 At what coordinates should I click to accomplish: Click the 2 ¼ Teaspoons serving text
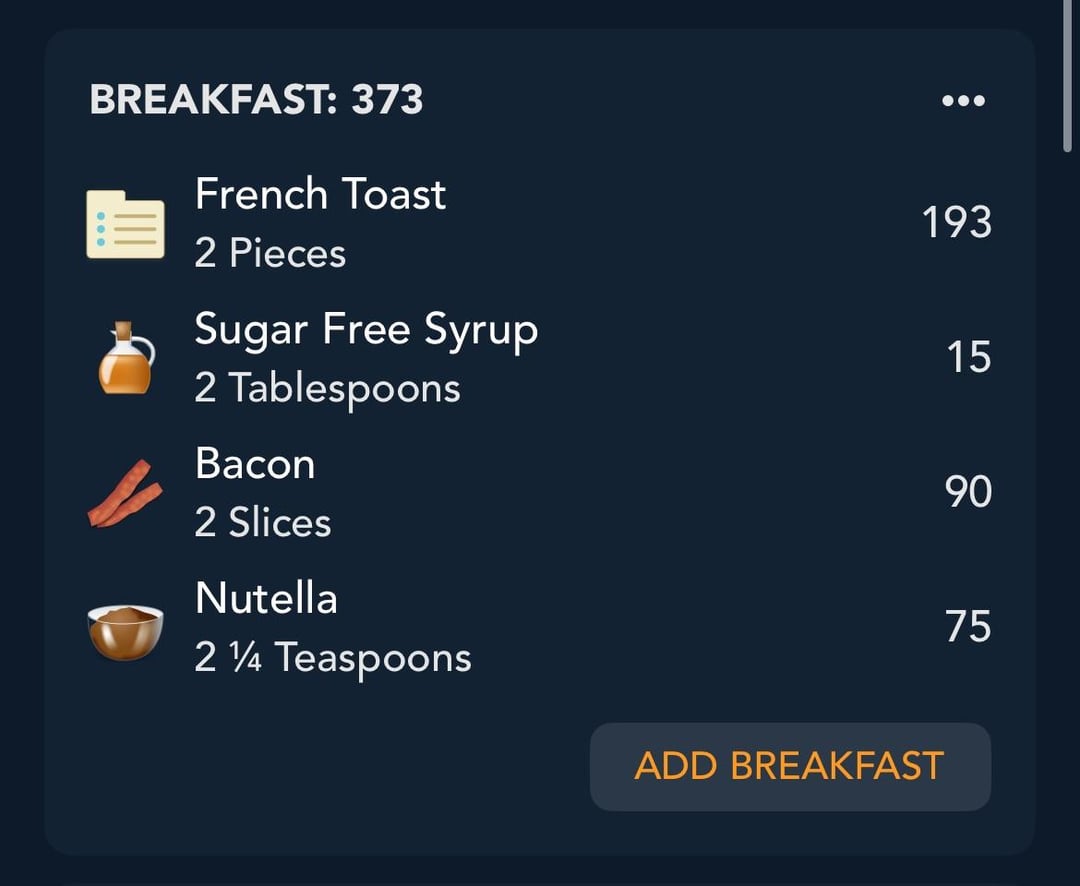tap(333, 659)
